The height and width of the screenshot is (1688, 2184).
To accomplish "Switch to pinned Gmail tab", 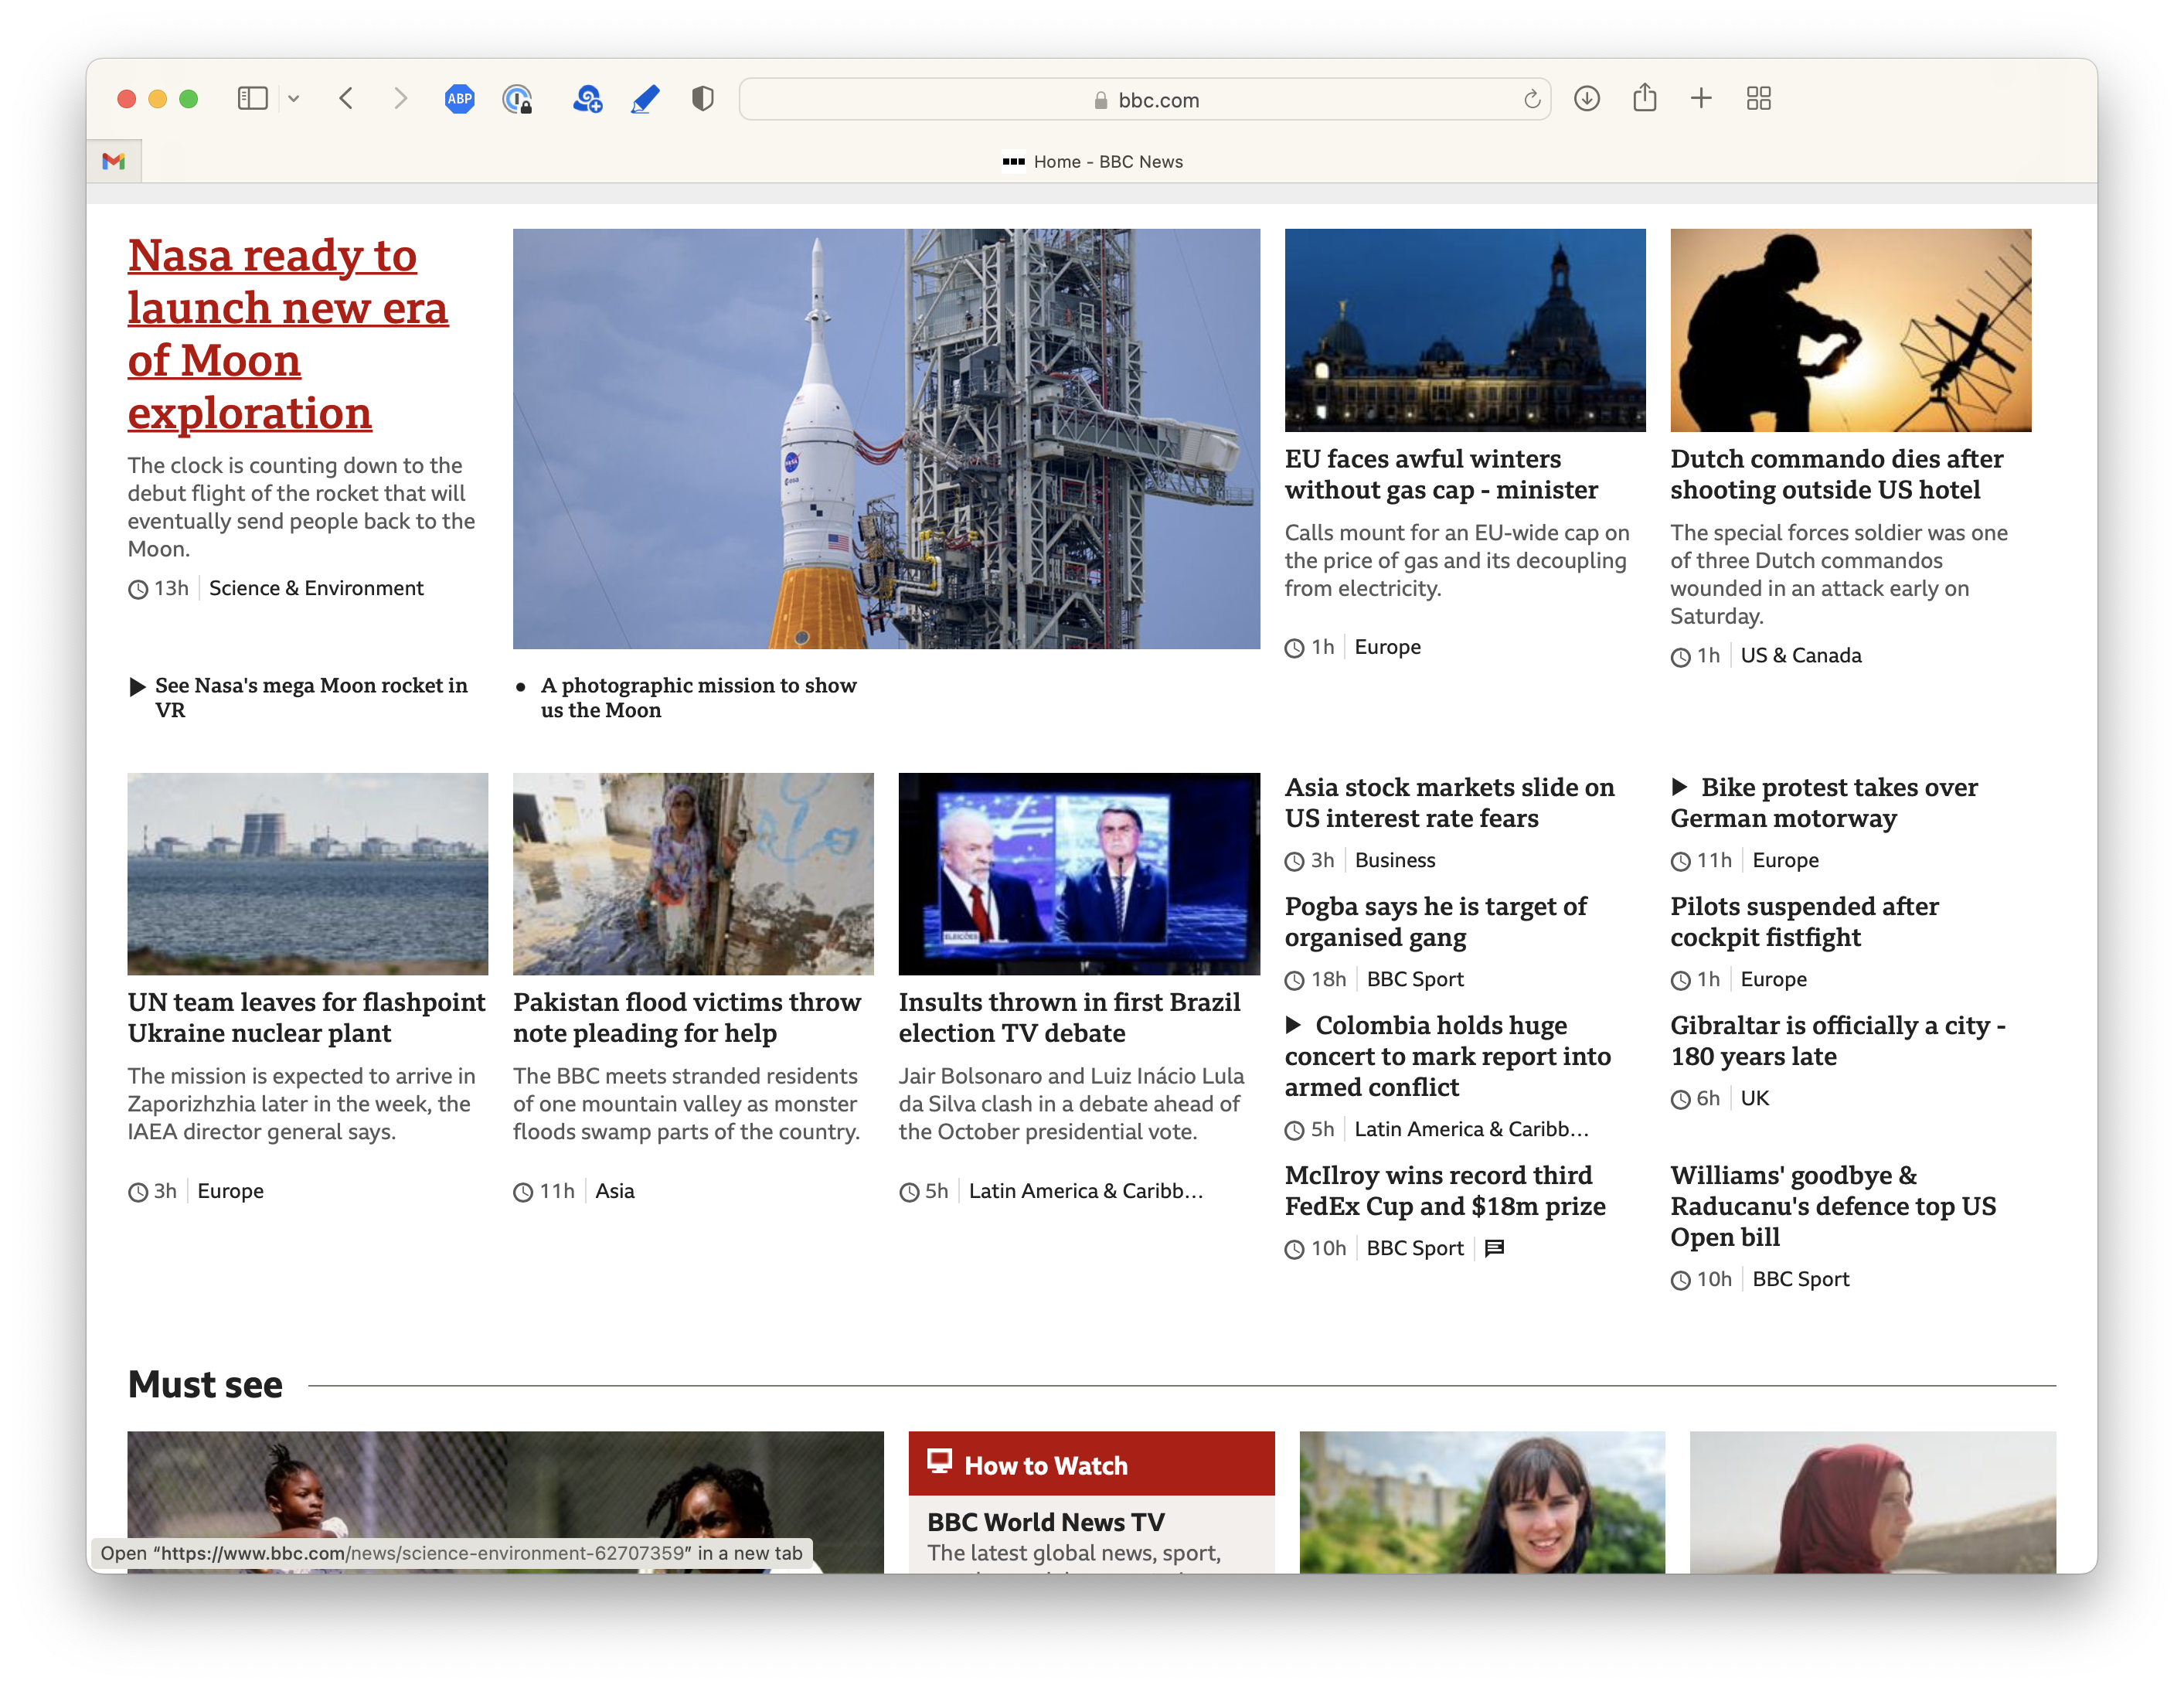I will click(x=114, y=161).
